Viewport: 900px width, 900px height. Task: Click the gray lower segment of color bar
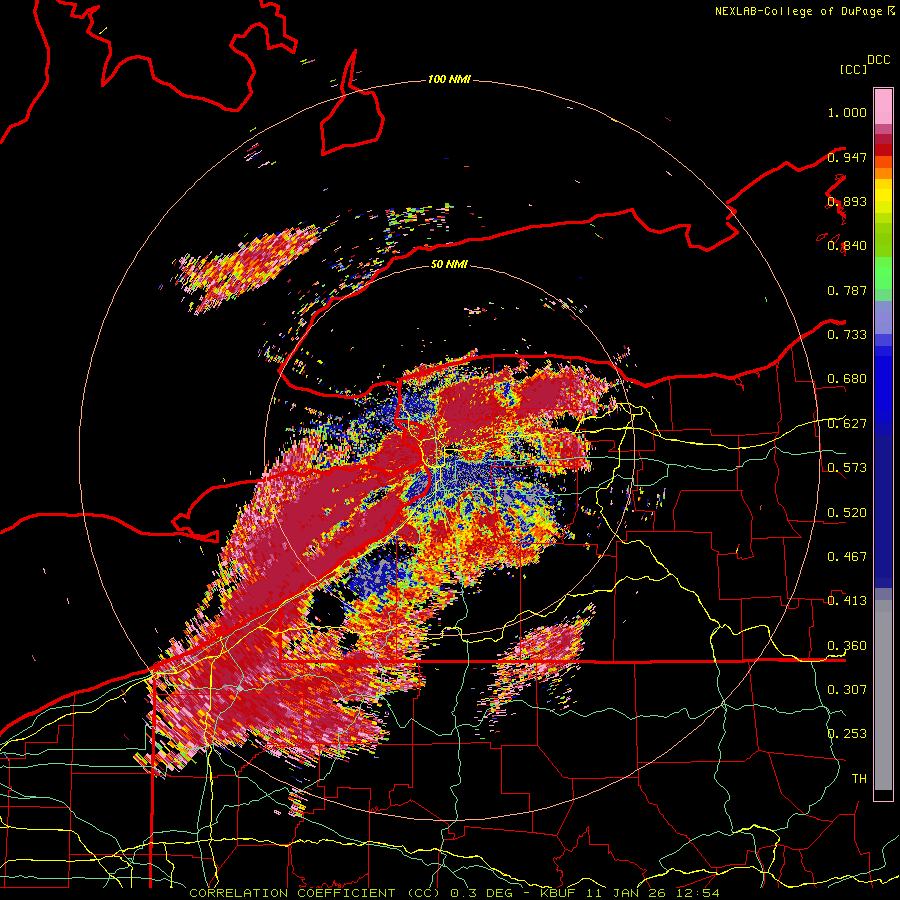coord(883,695)
